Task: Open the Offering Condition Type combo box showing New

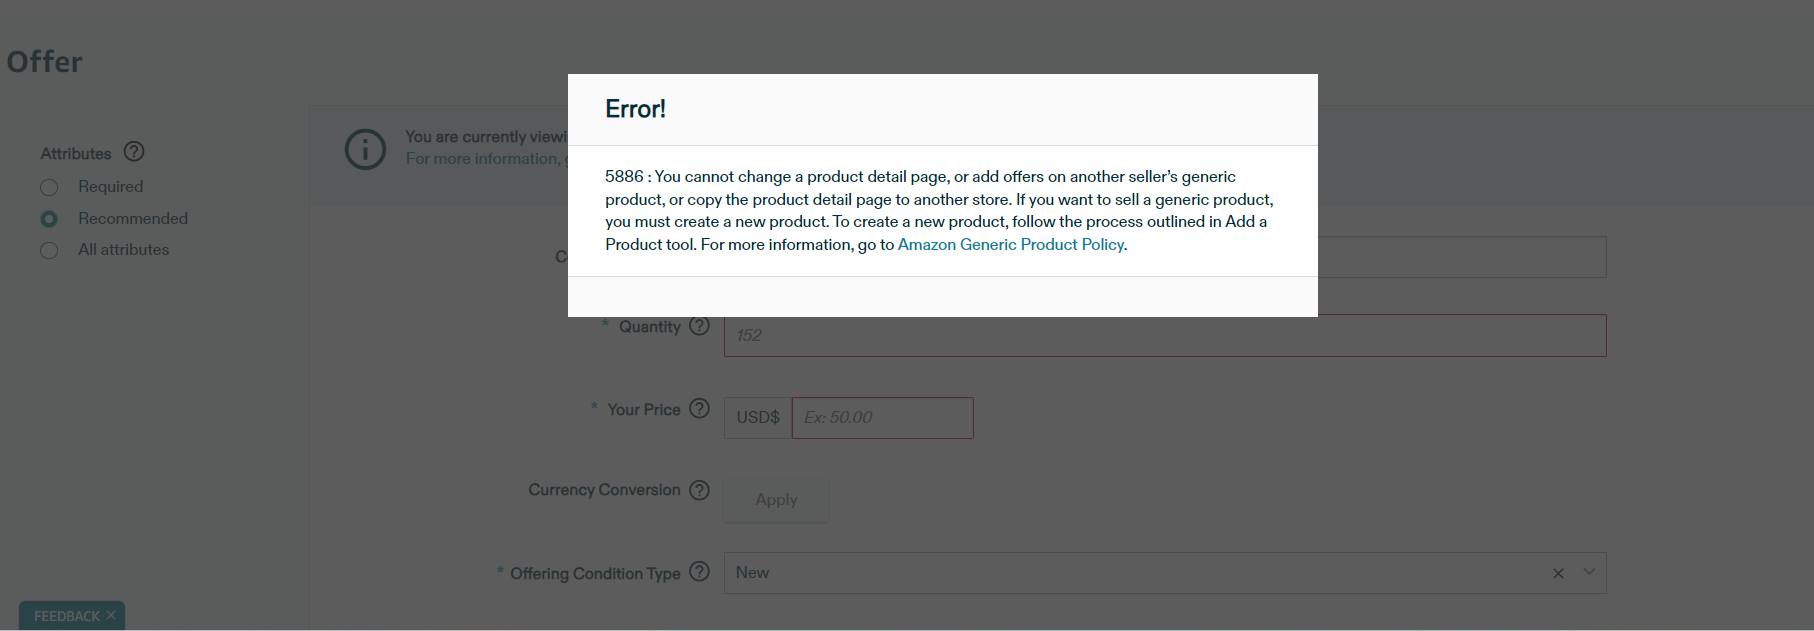Action: point(1165,573)
